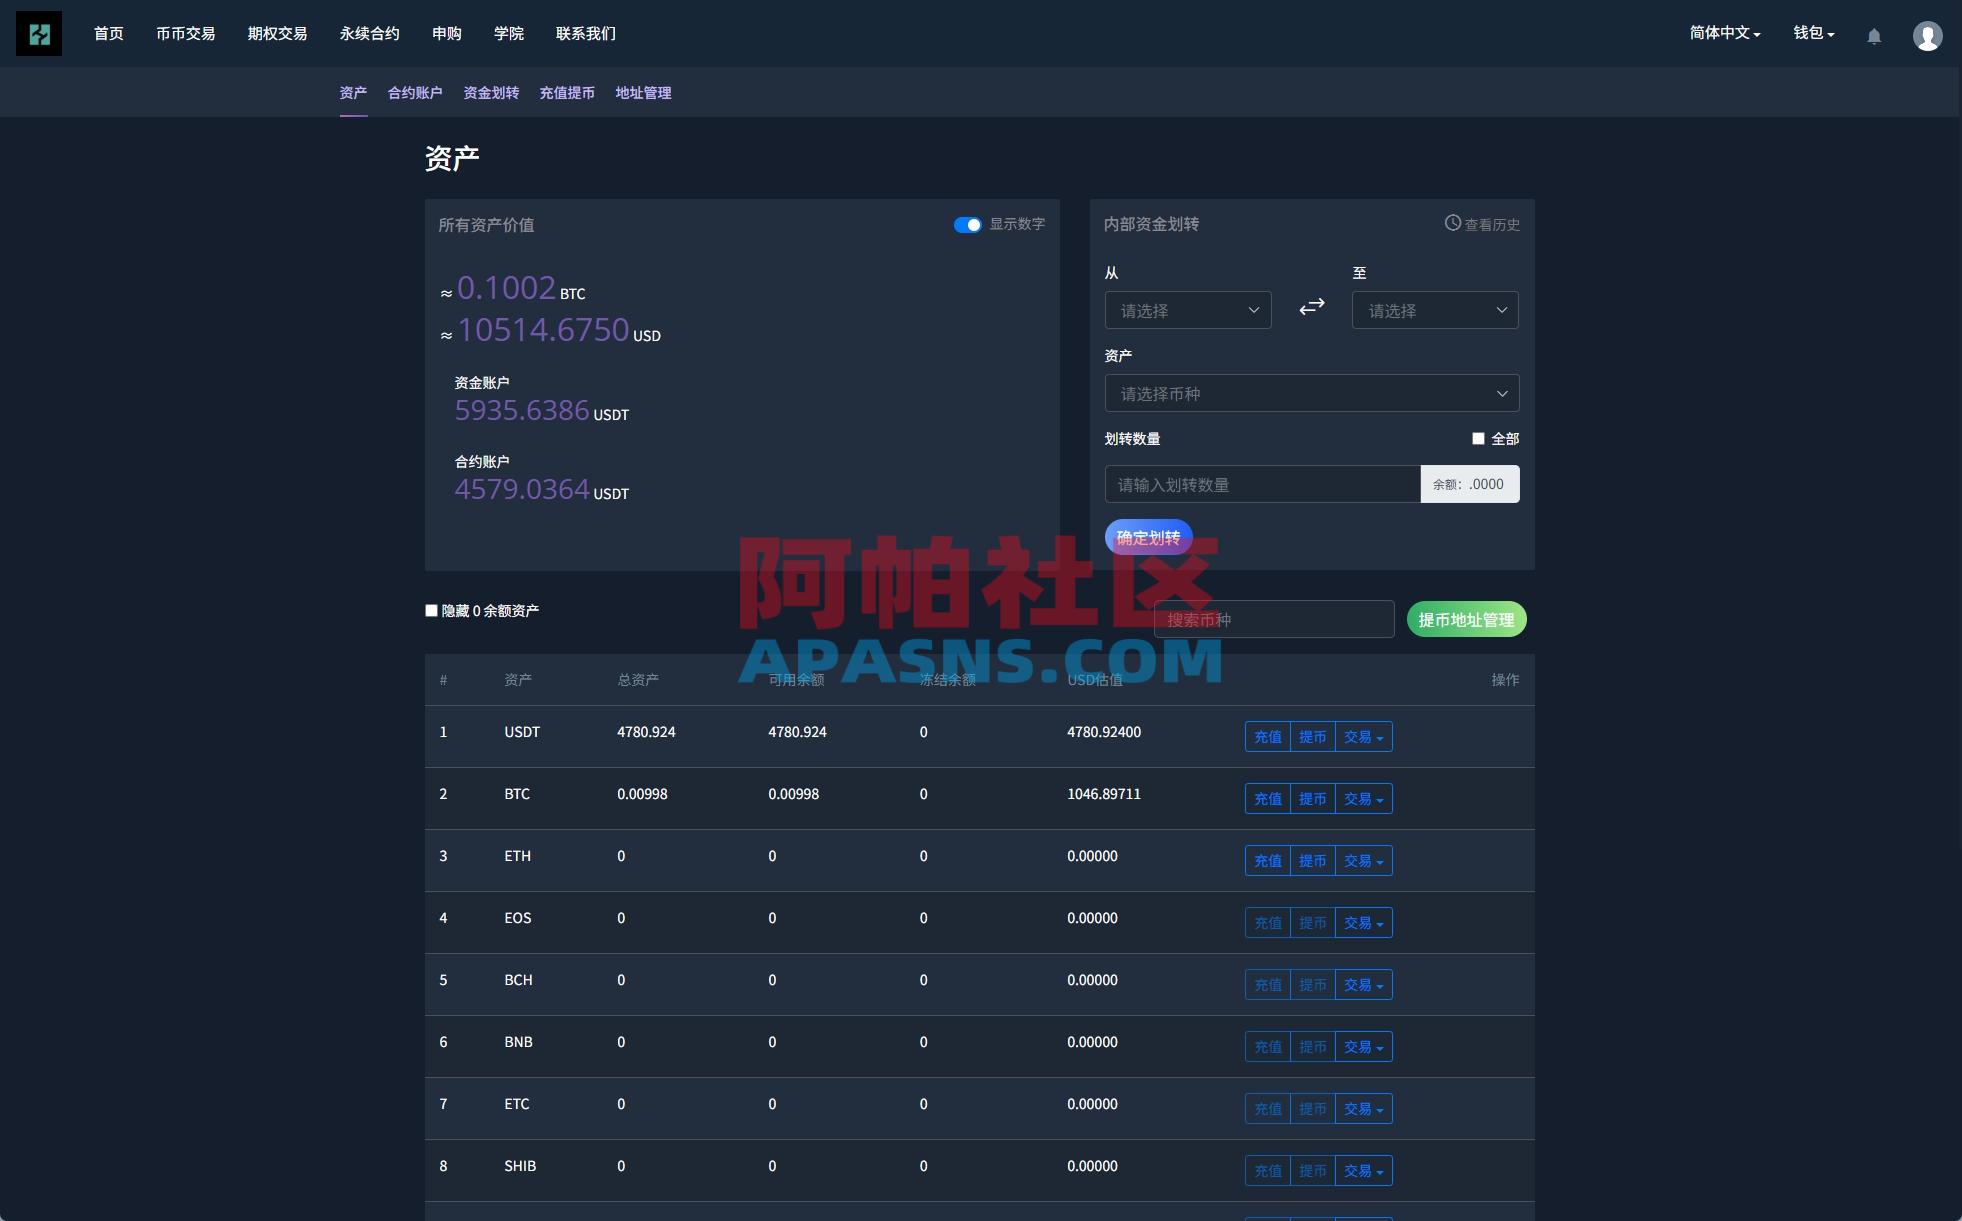Screen dimensions: 1962x1221
Task: Click the clock icon next to 查看历史
Action: 1452,224
